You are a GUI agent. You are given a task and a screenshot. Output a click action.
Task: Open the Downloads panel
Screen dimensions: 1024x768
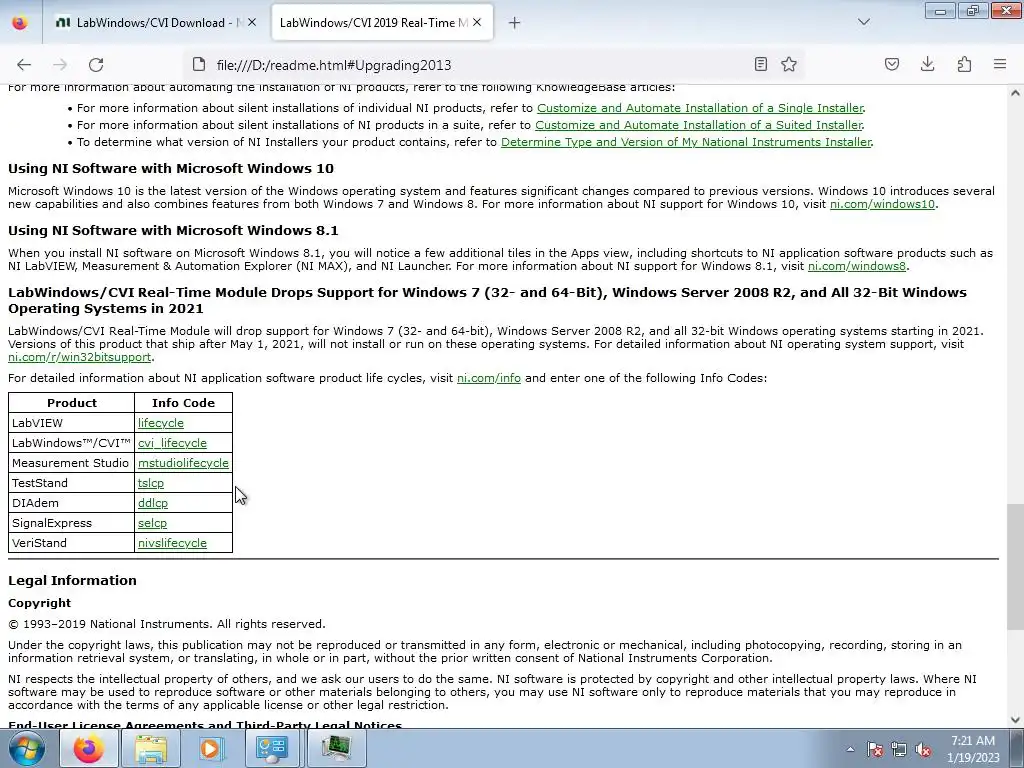point(927,64)
